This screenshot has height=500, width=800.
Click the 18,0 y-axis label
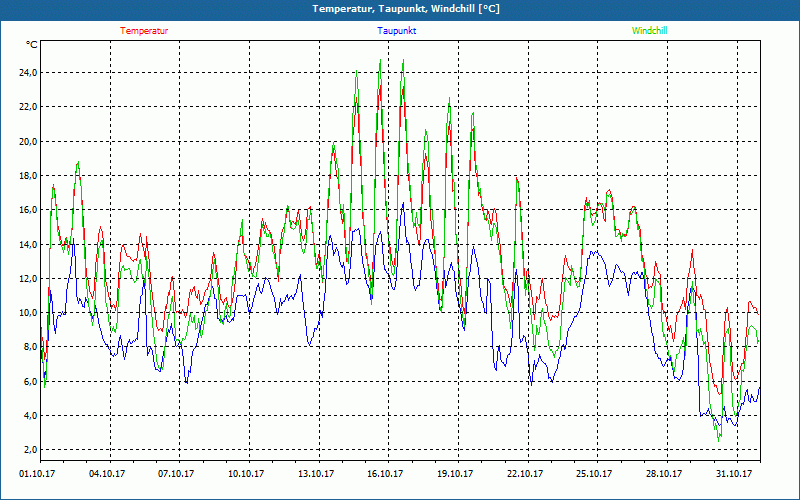pyautogui.click(x=28, y=176)
